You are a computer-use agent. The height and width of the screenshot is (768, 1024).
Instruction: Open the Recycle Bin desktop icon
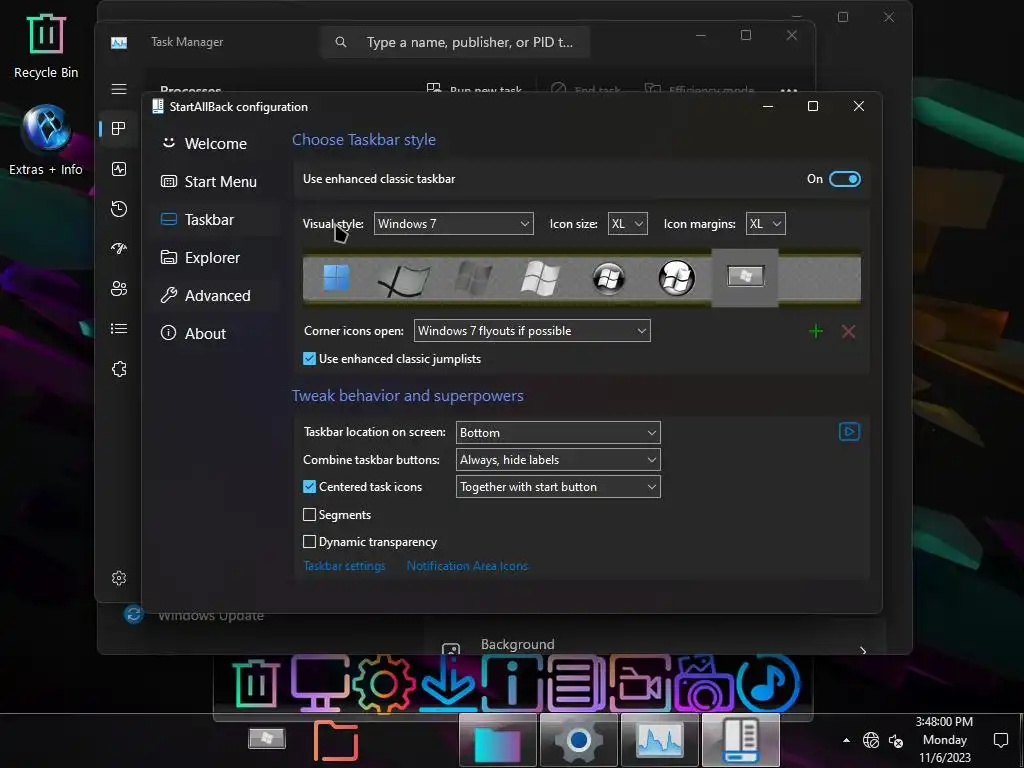[46, 47]
